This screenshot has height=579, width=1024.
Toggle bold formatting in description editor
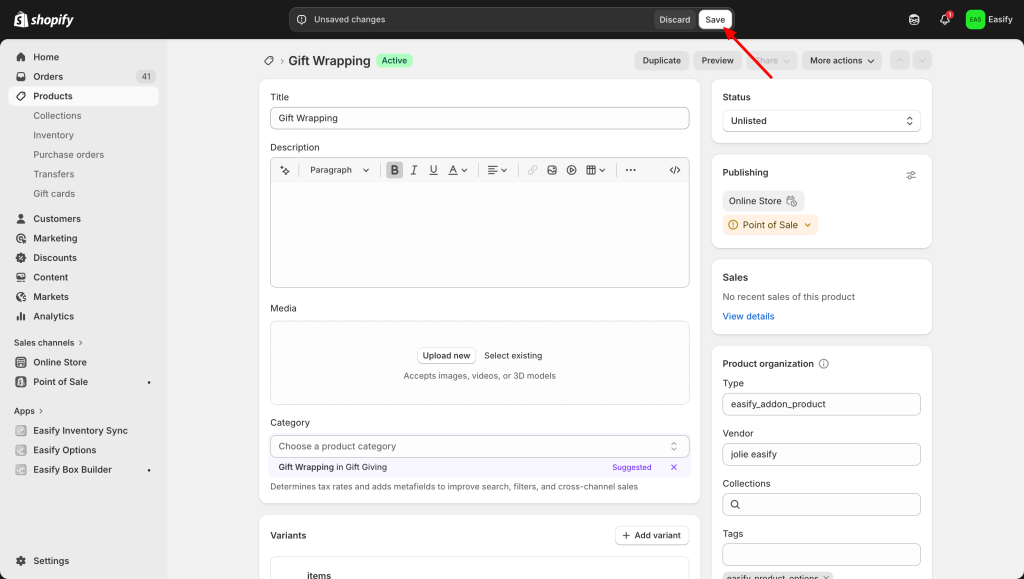(x=395, y=170)
